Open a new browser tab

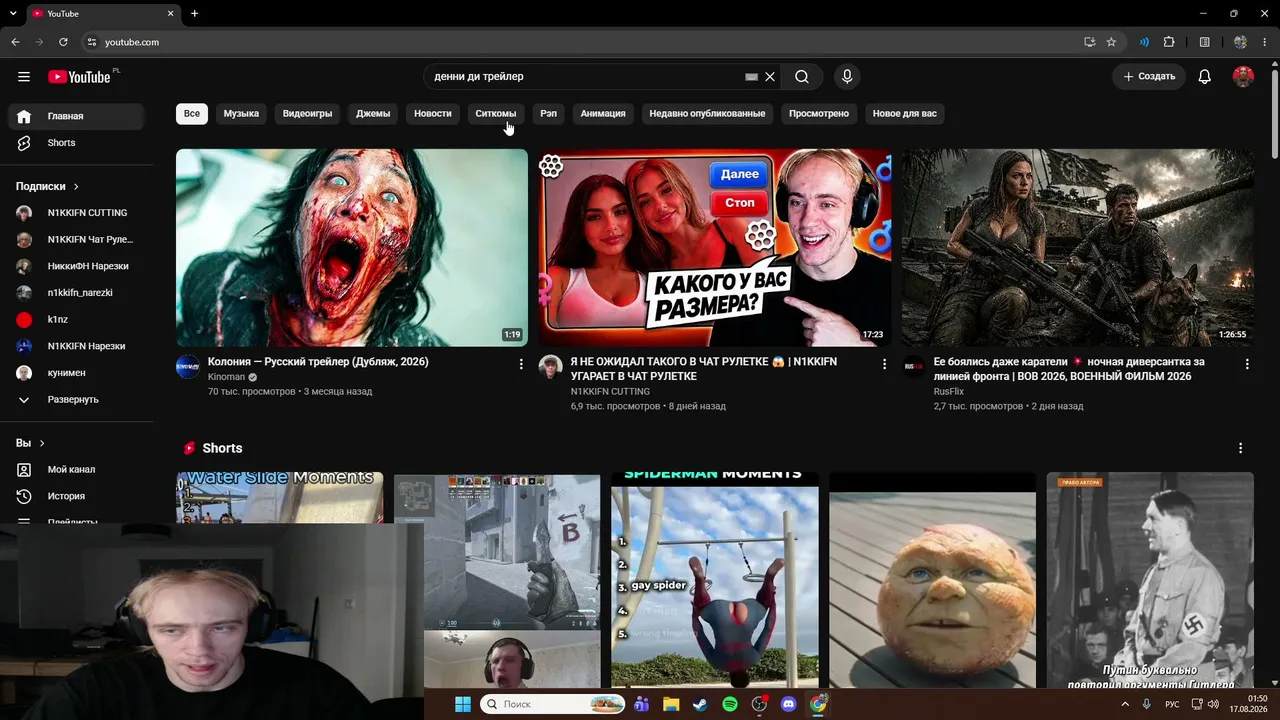click(x=194, y=14)
